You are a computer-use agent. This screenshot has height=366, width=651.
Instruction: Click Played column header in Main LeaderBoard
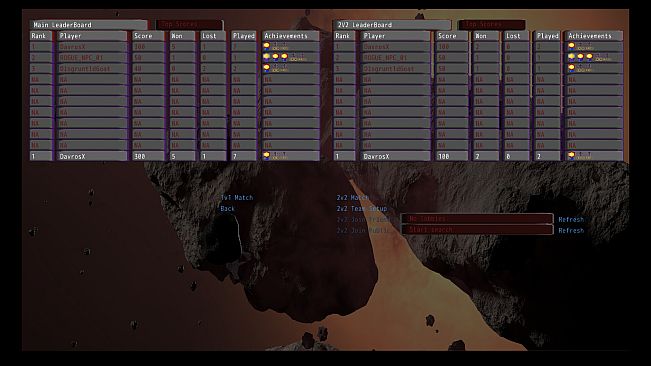pyautogui.click(x=244, y=36)
